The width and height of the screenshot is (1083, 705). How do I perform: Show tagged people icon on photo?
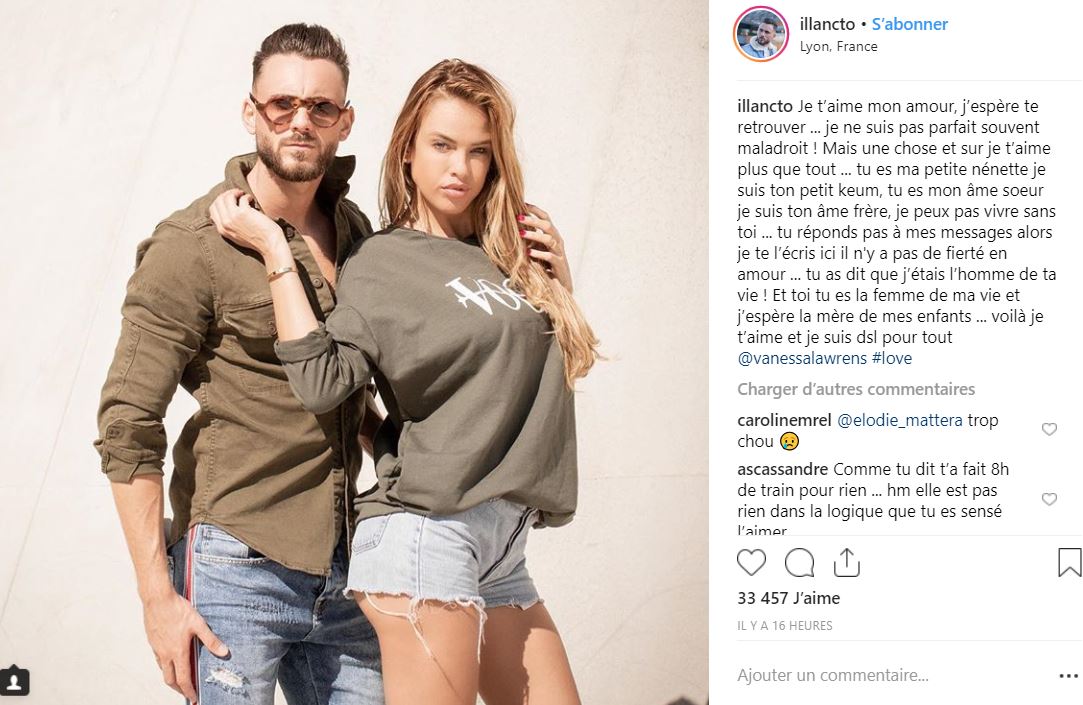(14, 682)
